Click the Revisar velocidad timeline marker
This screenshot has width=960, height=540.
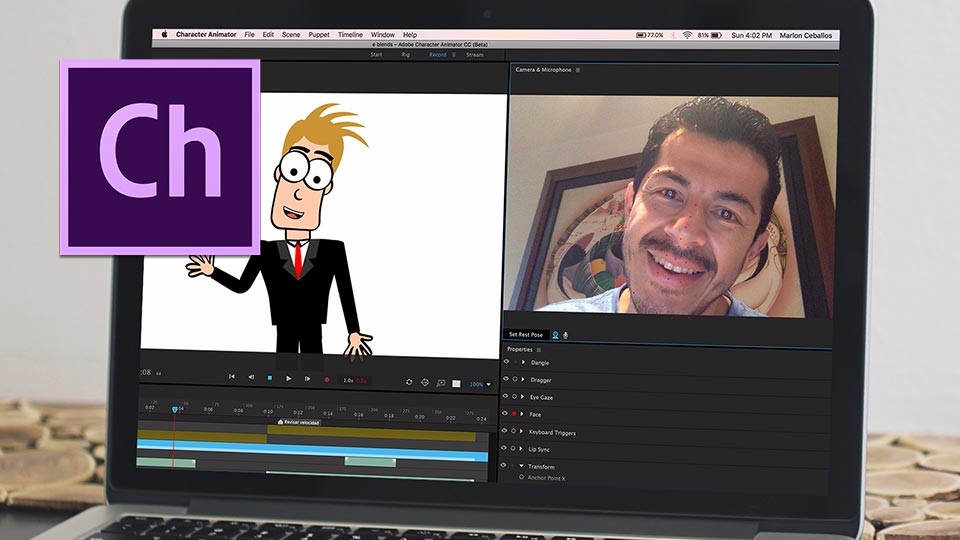[x=299, y=422]
